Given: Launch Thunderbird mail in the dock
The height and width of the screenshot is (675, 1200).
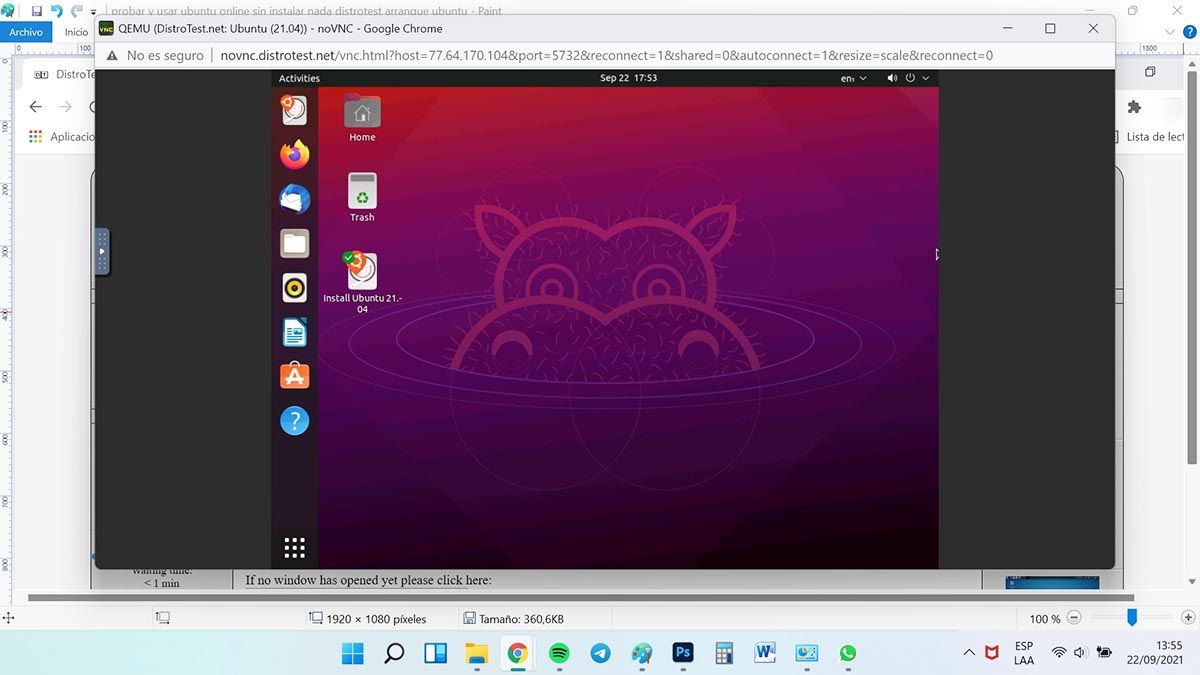Looking at the screenshot, I should [x=294, y=199].
